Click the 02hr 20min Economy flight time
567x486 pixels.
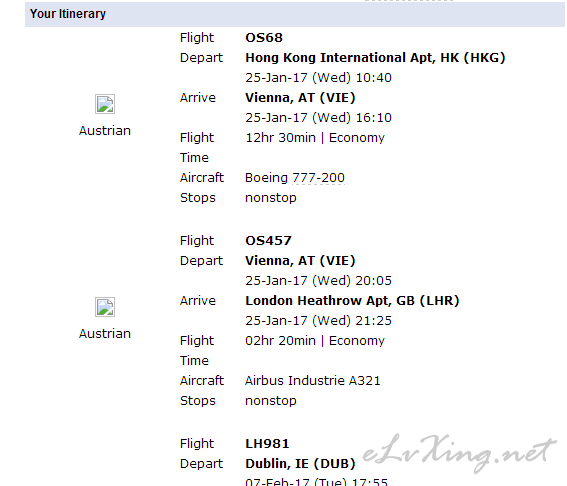(x=315, y=341)
